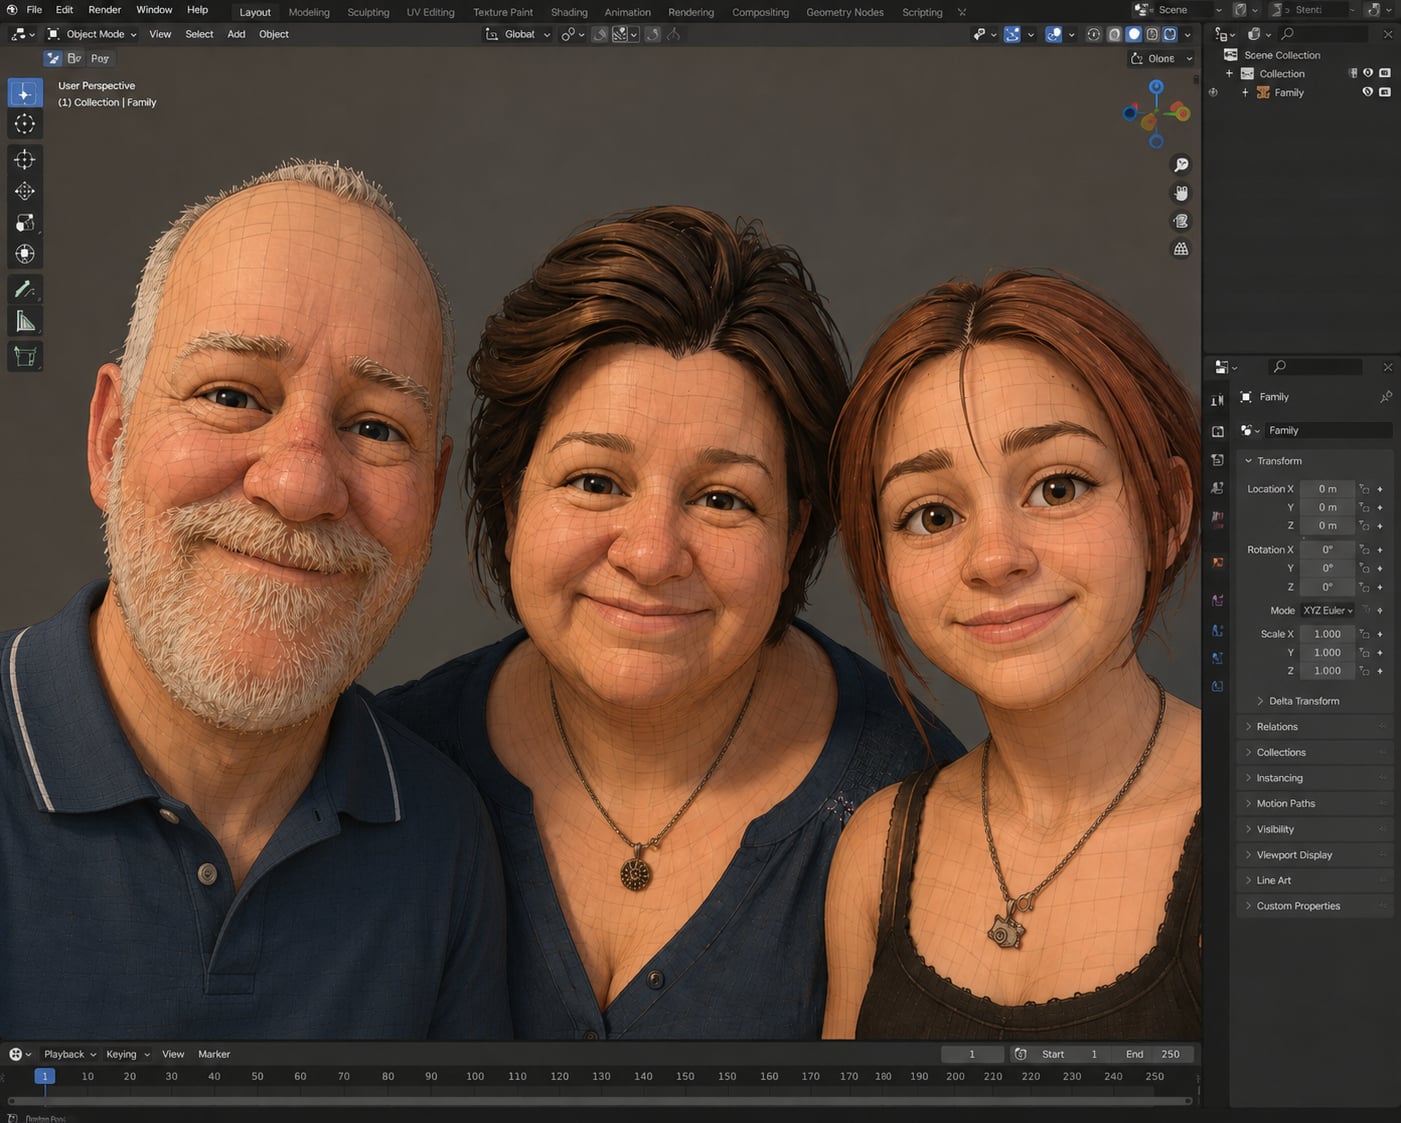Open the Render menu
Viewport: 1401px width, 1123px height.
pos(104,10)
